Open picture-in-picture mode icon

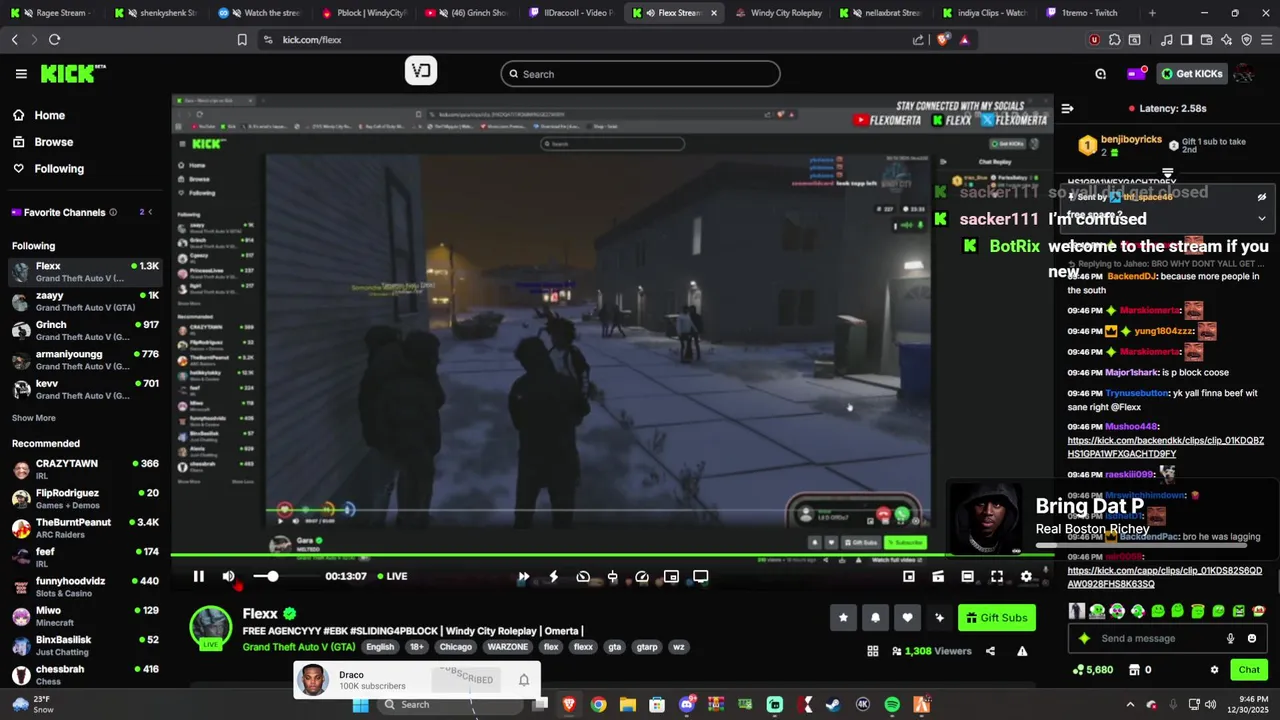pos(671,576)
